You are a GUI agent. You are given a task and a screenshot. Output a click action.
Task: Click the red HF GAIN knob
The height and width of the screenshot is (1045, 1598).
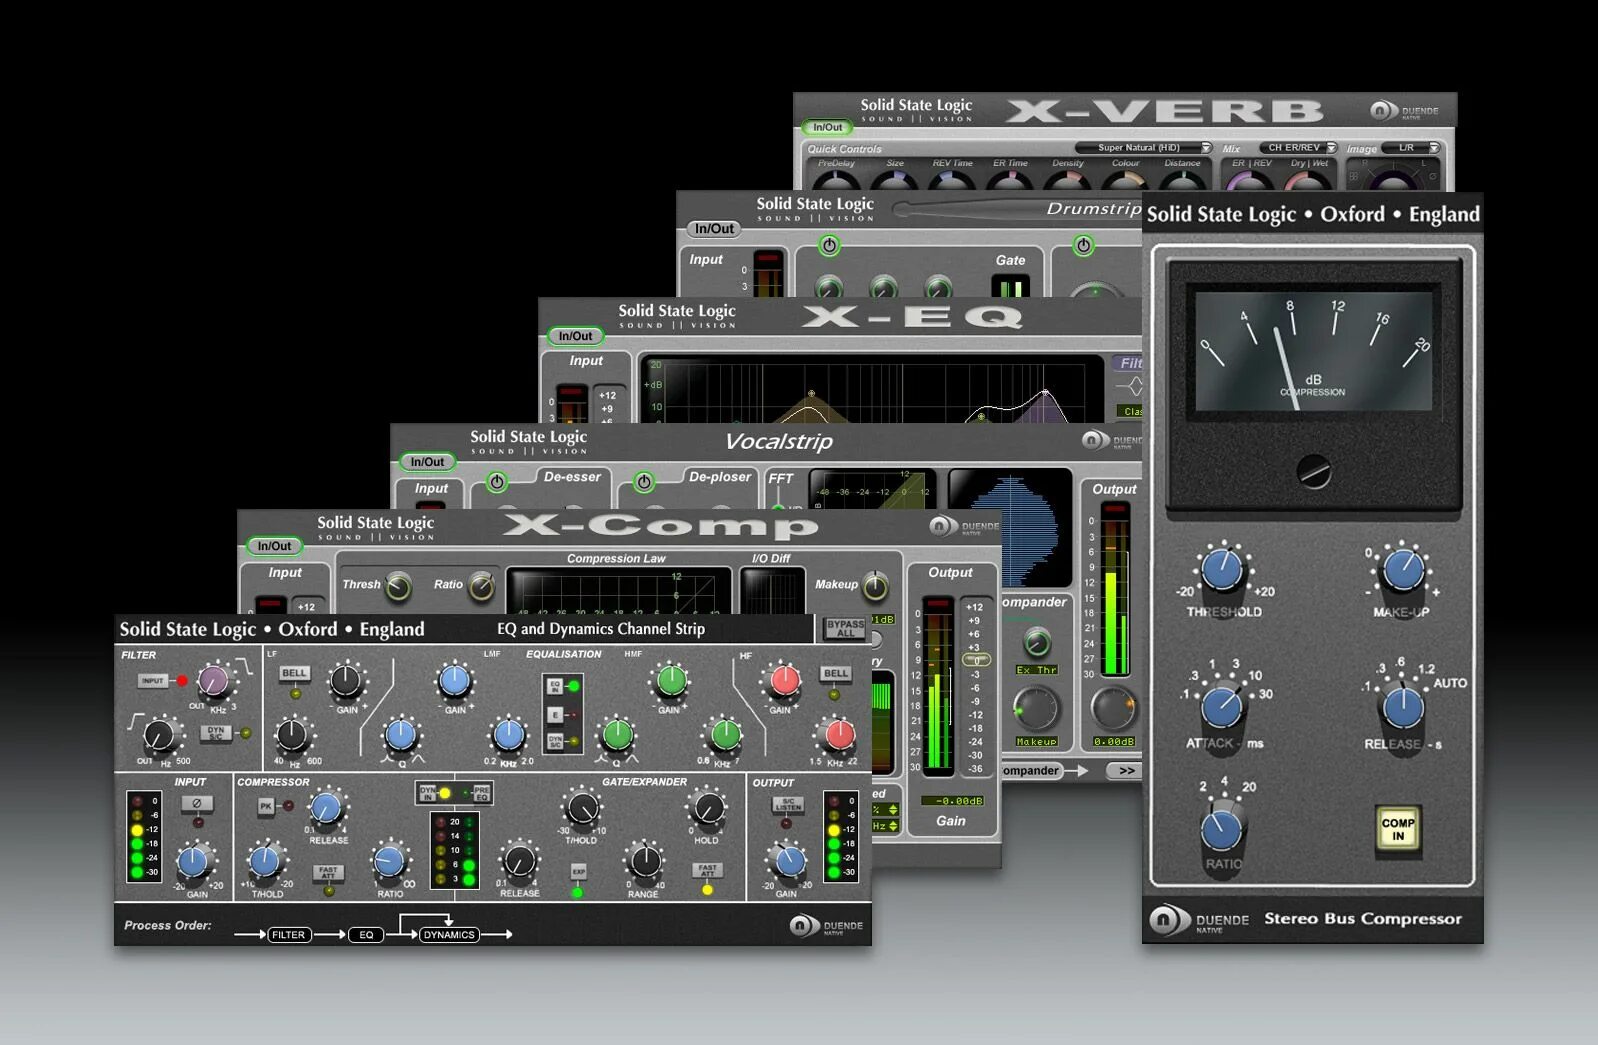784,681
